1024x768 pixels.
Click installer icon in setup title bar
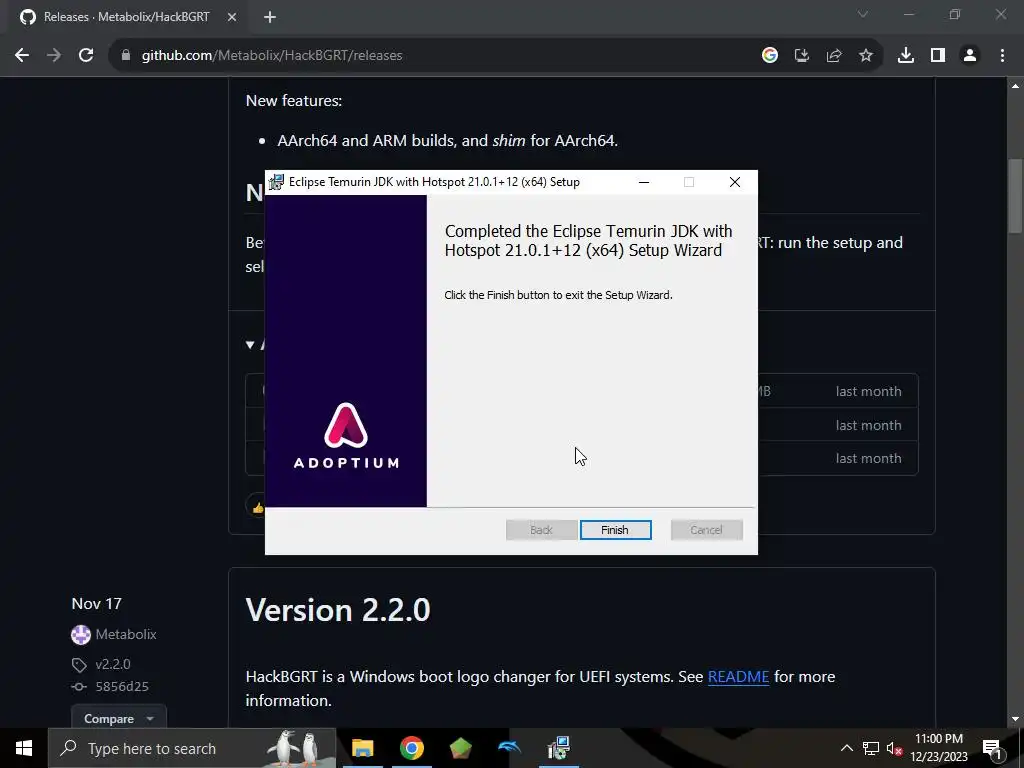276,182
